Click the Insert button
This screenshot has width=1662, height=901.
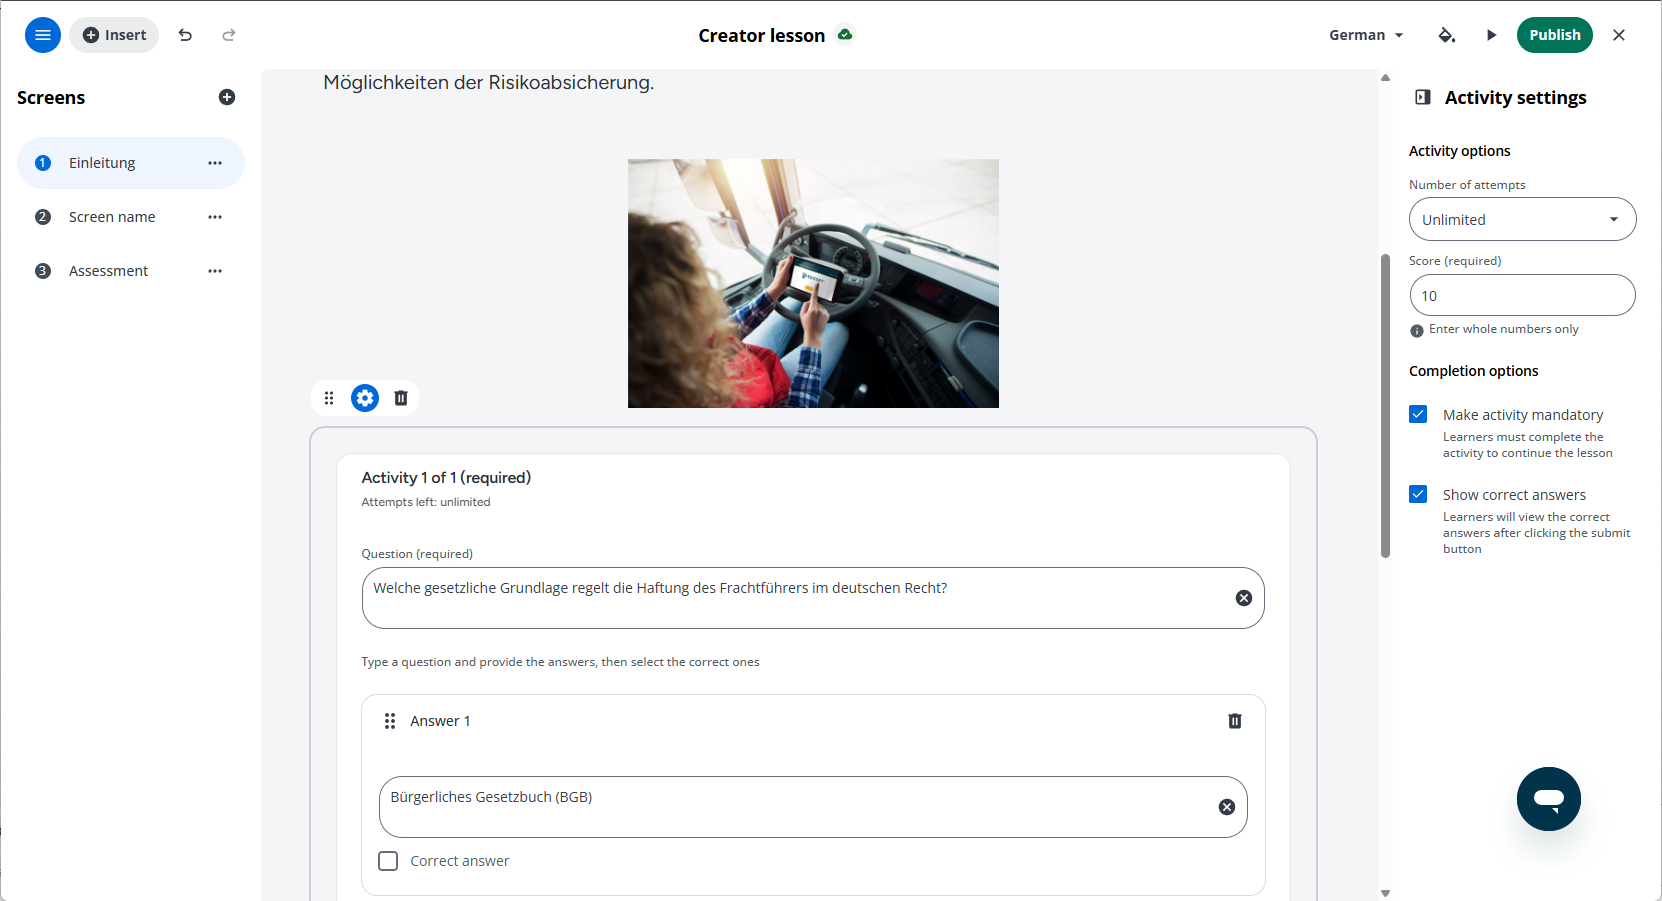click(114, 35)
